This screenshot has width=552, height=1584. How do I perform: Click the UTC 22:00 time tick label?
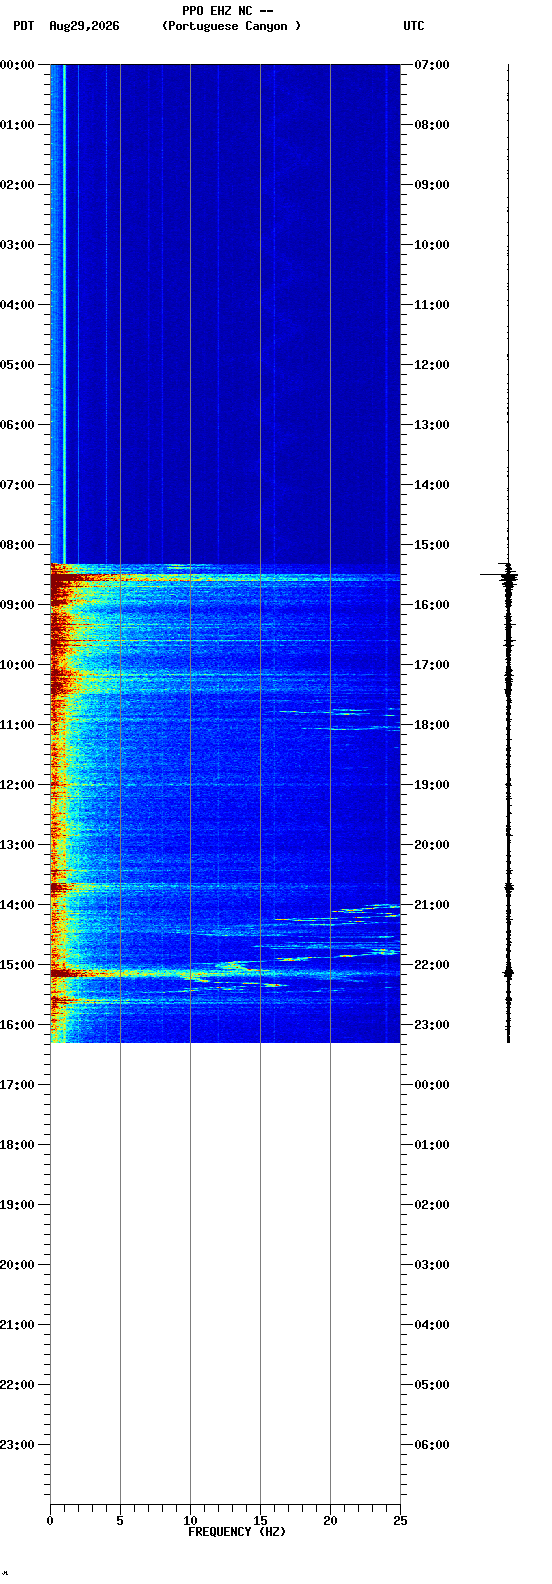432,965
